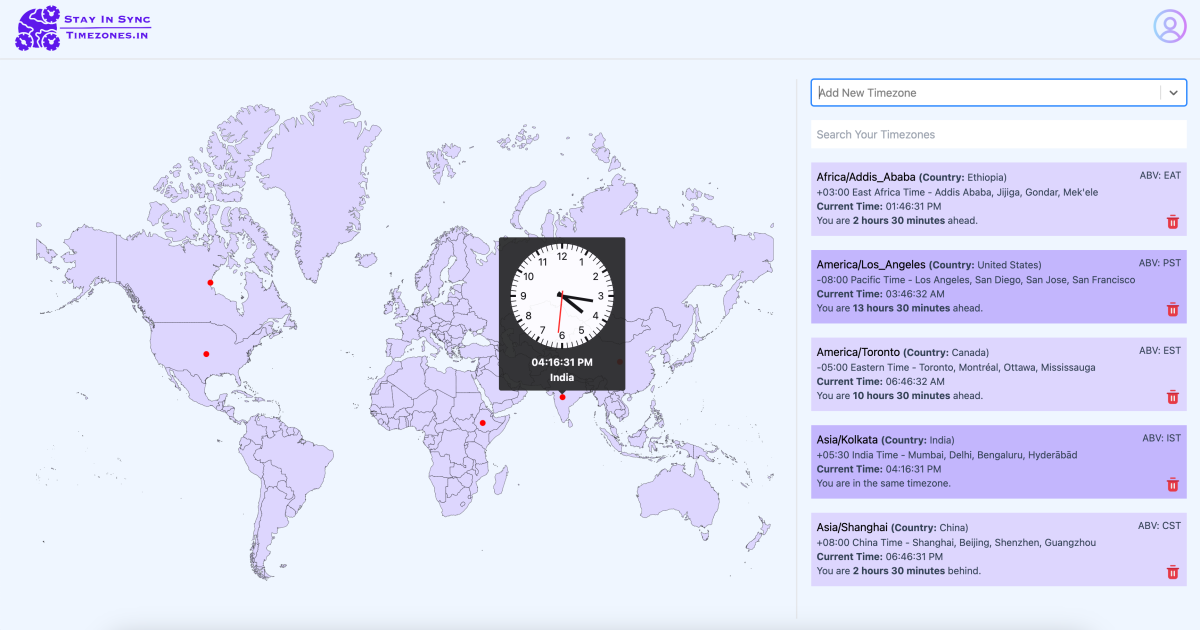The image size is (1200, 630).
Task: Click the +05:30 India Time description
Action: point(947,455)
